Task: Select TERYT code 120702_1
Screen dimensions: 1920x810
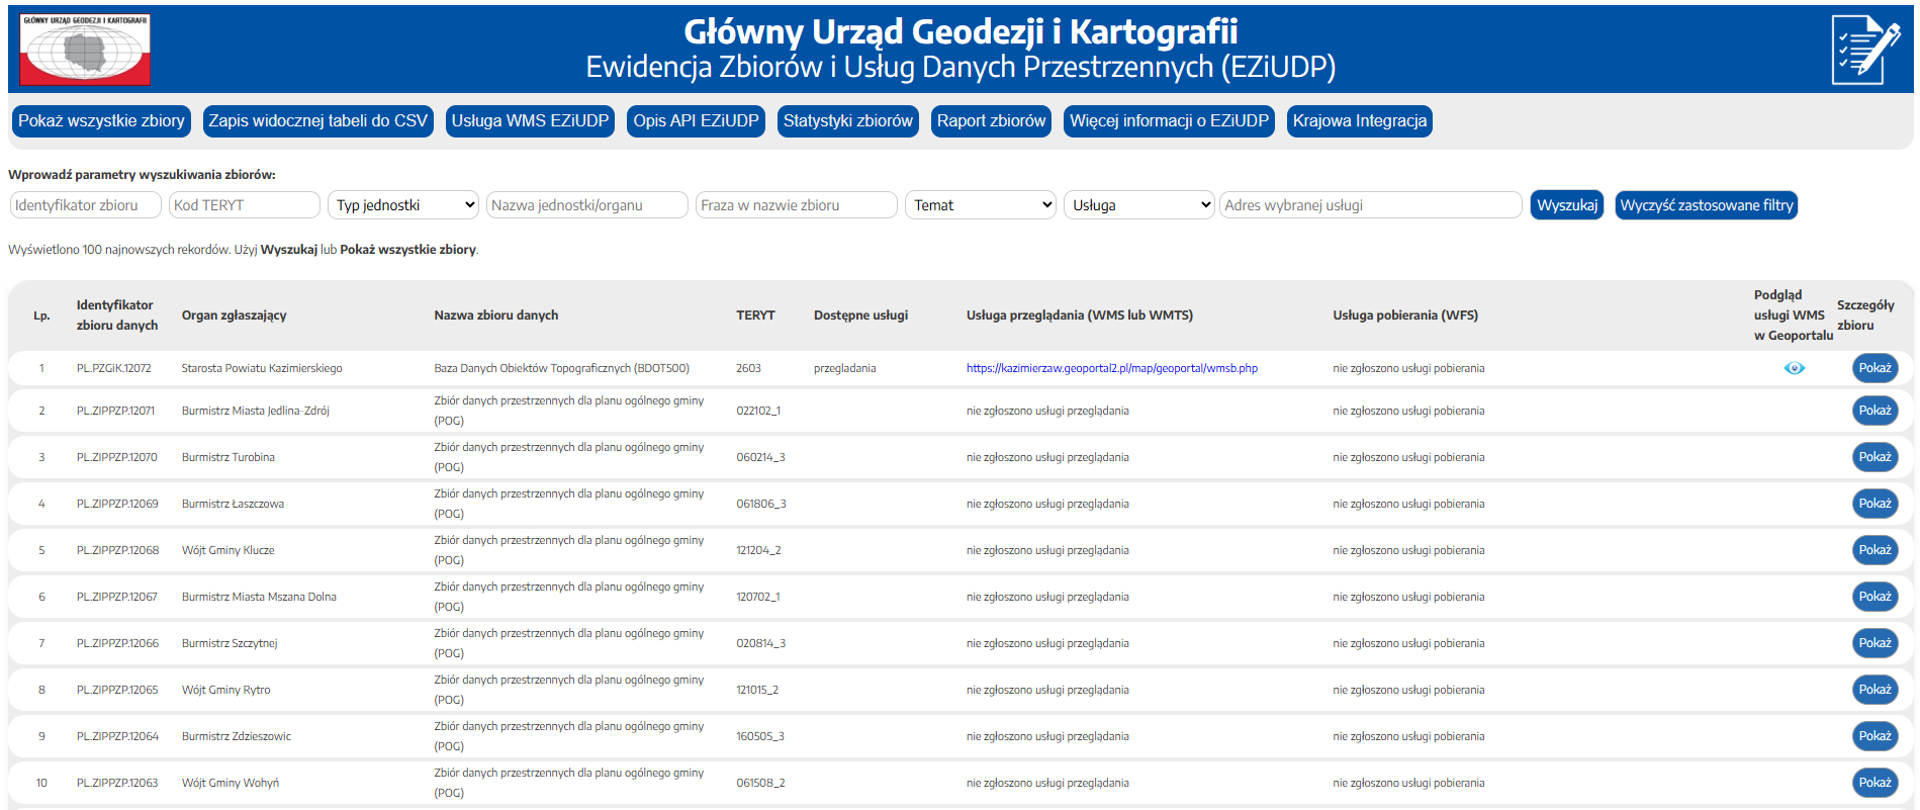Action: coord(759,596)
